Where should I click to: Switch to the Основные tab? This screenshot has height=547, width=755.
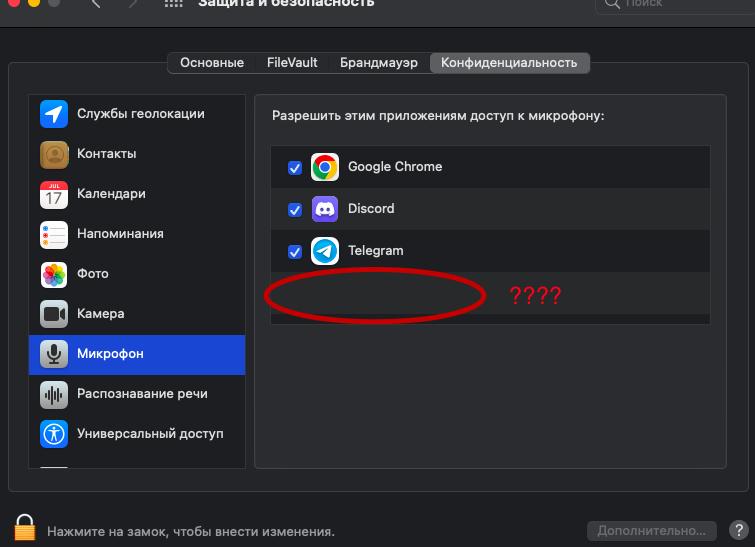point(212,62)
